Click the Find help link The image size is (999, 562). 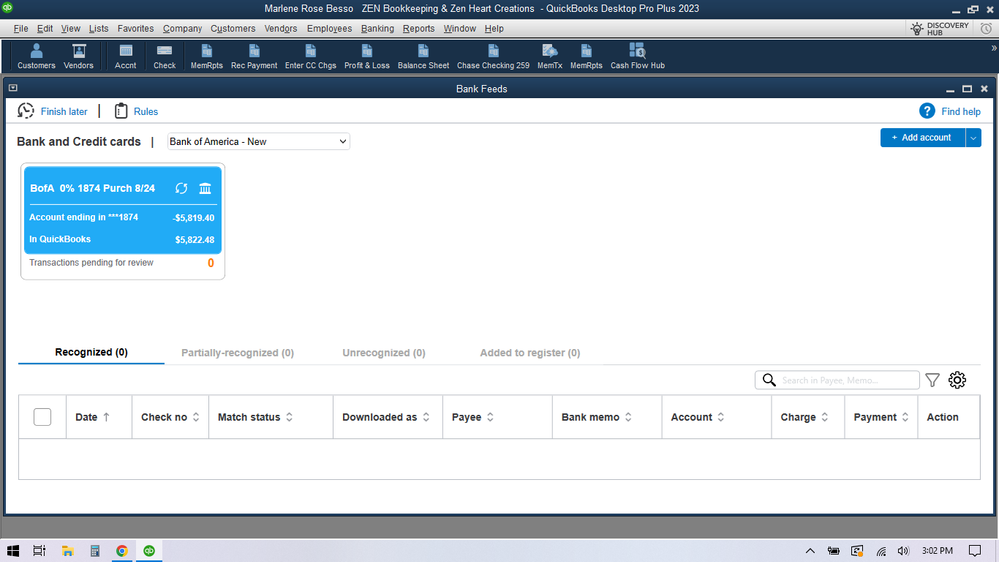coord(961,112)
